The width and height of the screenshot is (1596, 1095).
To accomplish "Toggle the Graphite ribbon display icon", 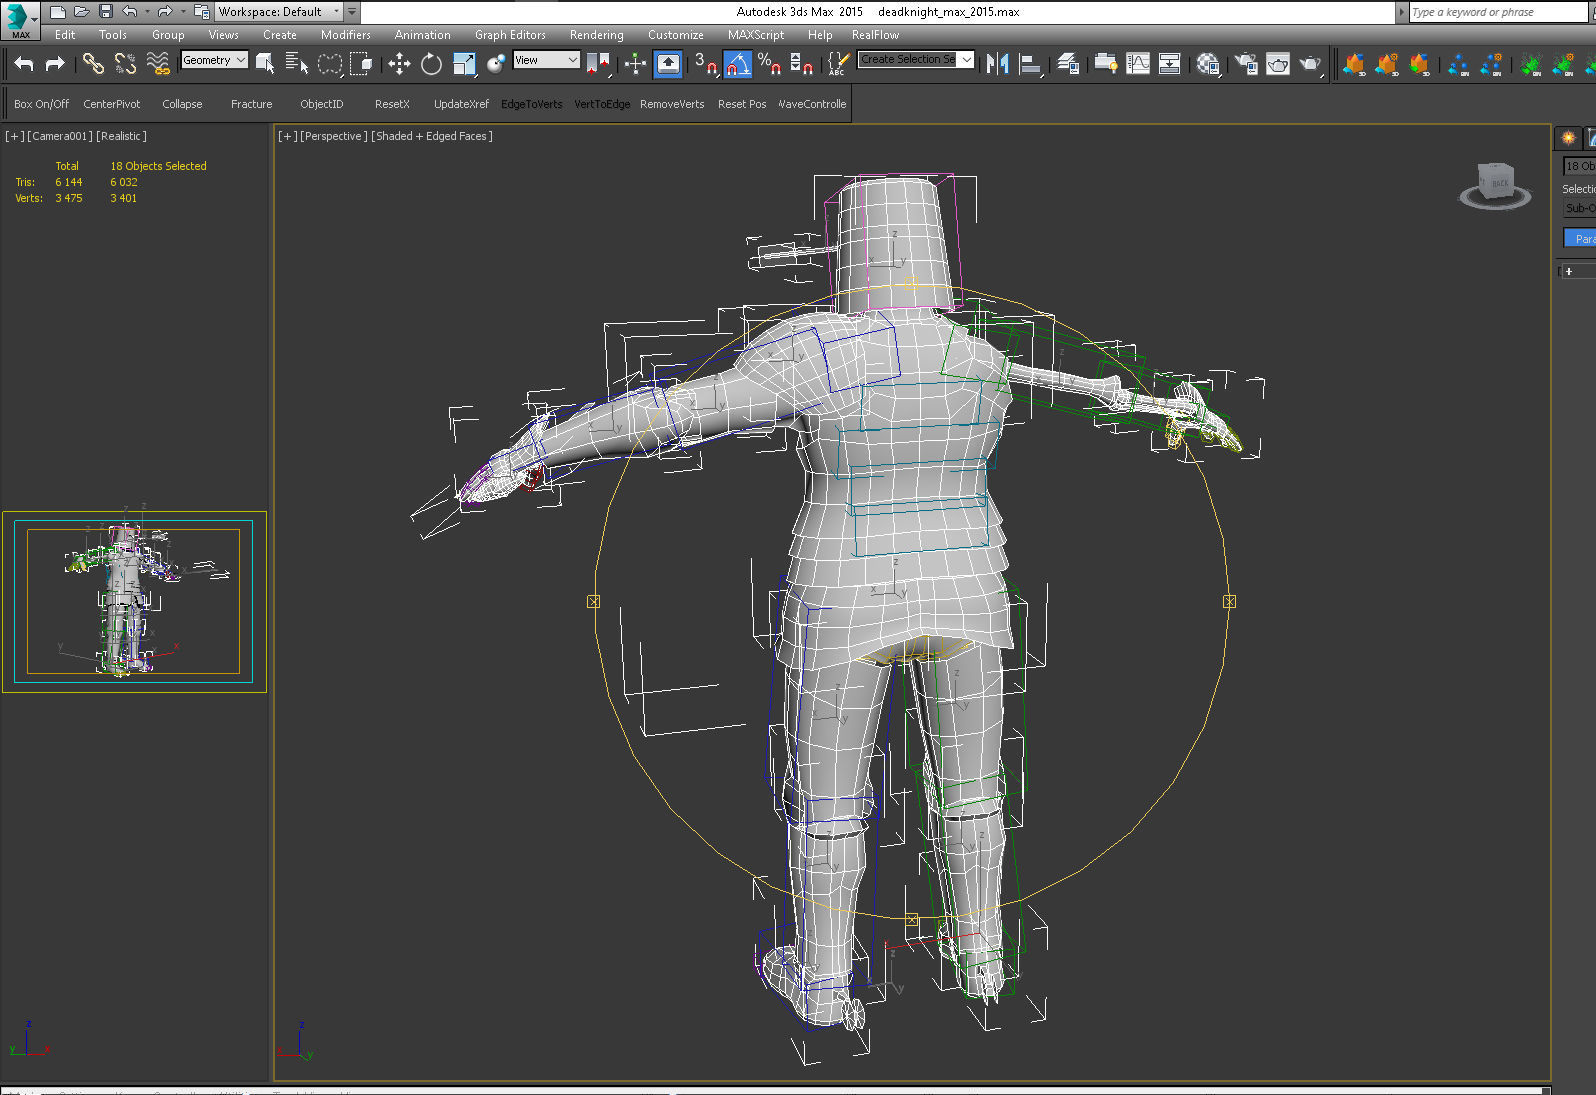I will pyautogui.click(x=1105, y=64).
